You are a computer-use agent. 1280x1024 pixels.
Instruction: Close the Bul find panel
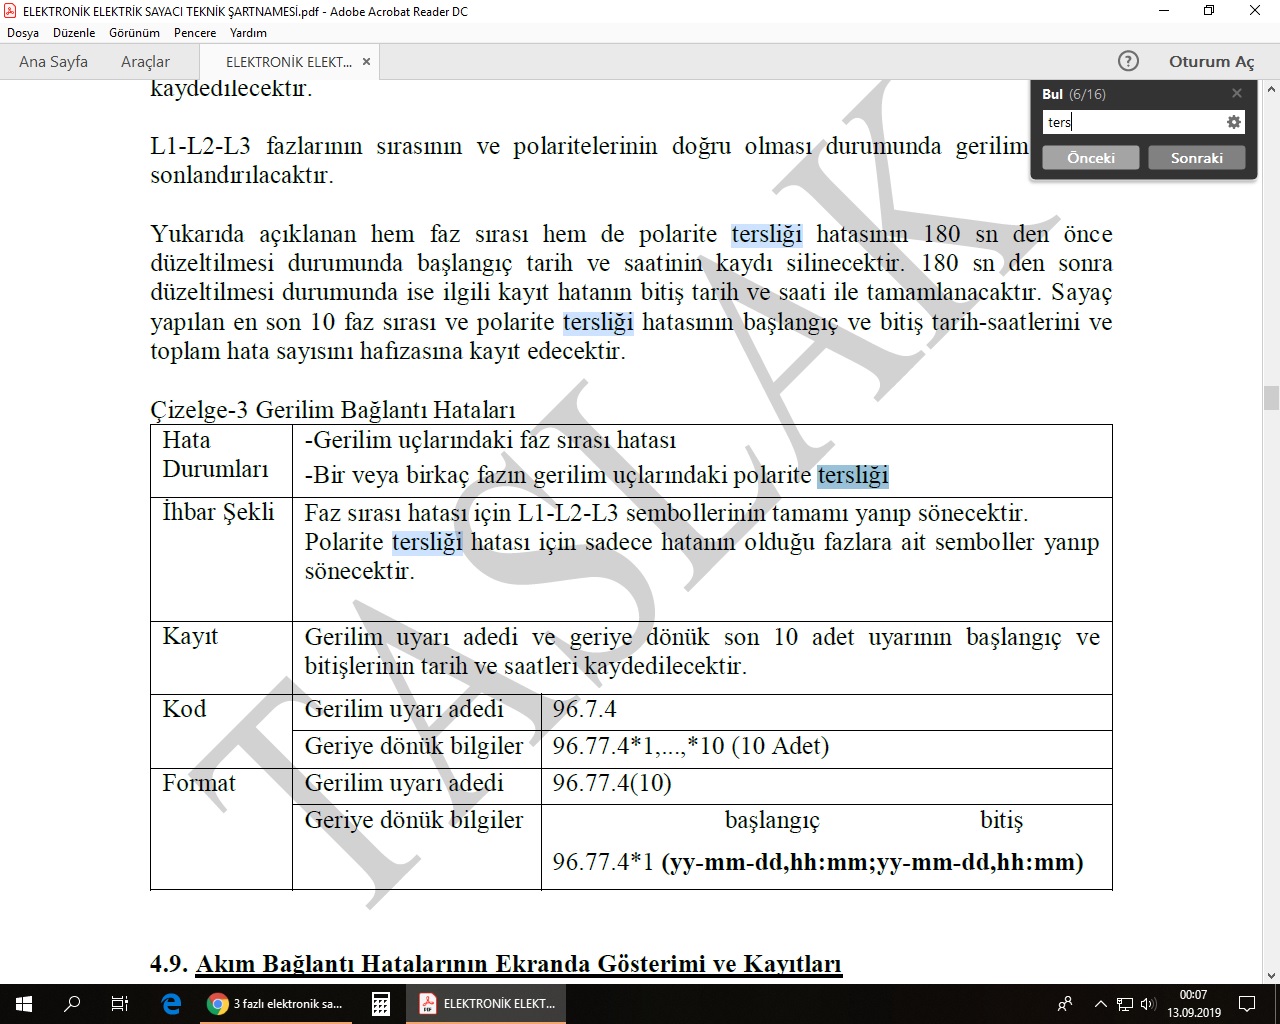[1237, 93]
